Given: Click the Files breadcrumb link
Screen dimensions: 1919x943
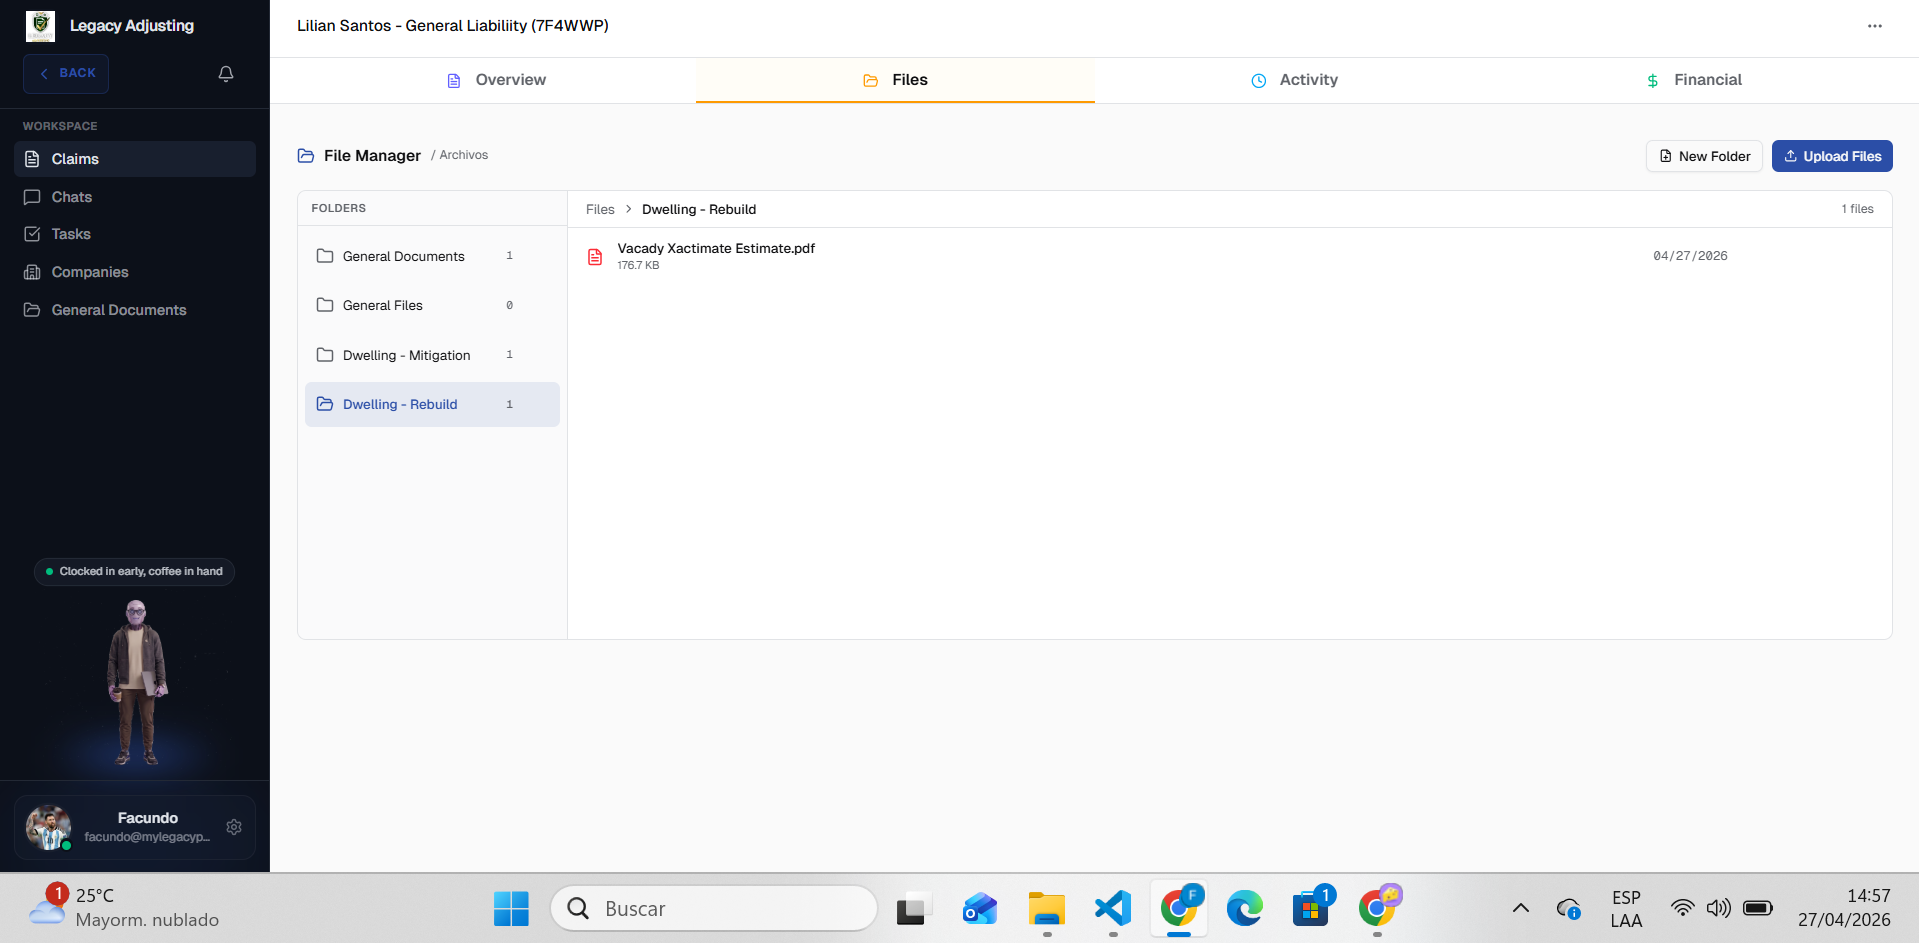Looking at the screenshot, I should [x=600, y=209].
